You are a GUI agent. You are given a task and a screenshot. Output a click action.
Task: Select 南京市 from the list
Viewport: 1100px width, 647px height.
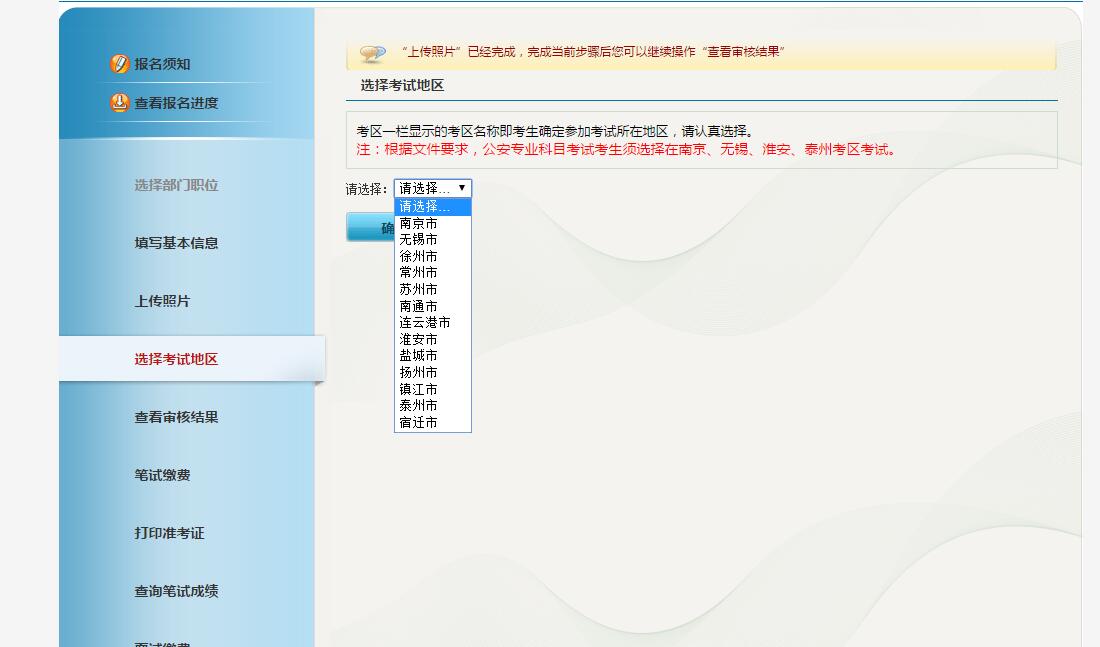pyautogui.click(x=433, y=223)
